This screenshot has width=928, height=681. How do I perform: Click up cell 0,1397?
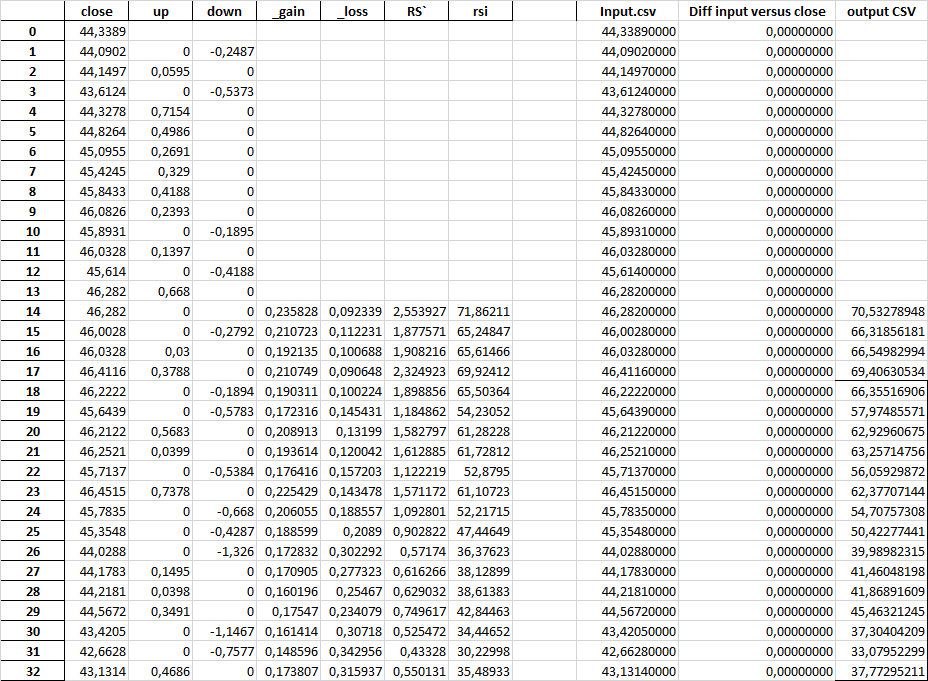160,251
